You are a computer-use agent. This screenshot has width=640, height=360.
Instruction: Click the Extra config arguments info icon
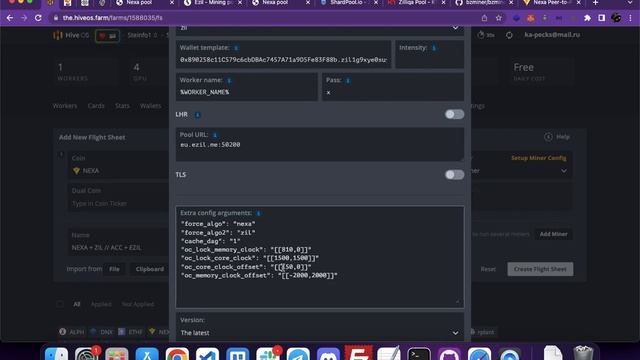coord(258,213)
